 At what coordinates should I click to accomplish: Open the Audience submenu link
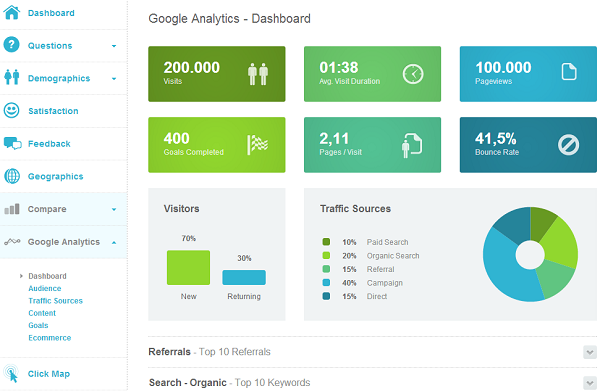45,288
